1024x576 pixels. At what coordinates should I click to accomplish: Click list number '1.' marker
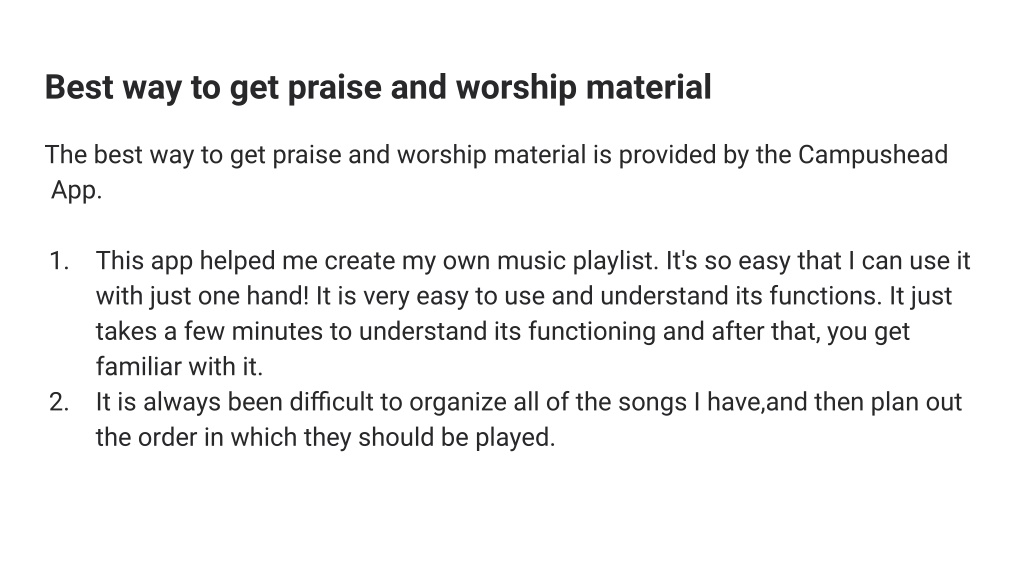coord(59,261)
